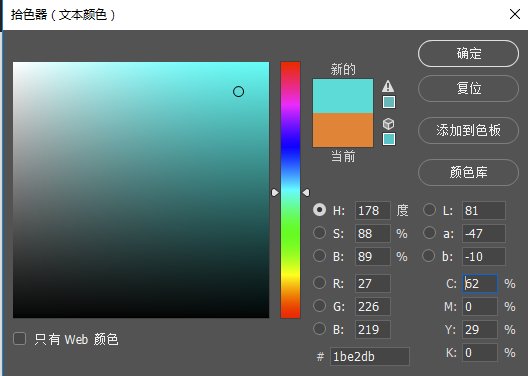The height and width of the screenshot is (376, 528).
Task: Click the 新的 label above the preview
Action: [343, 69]
